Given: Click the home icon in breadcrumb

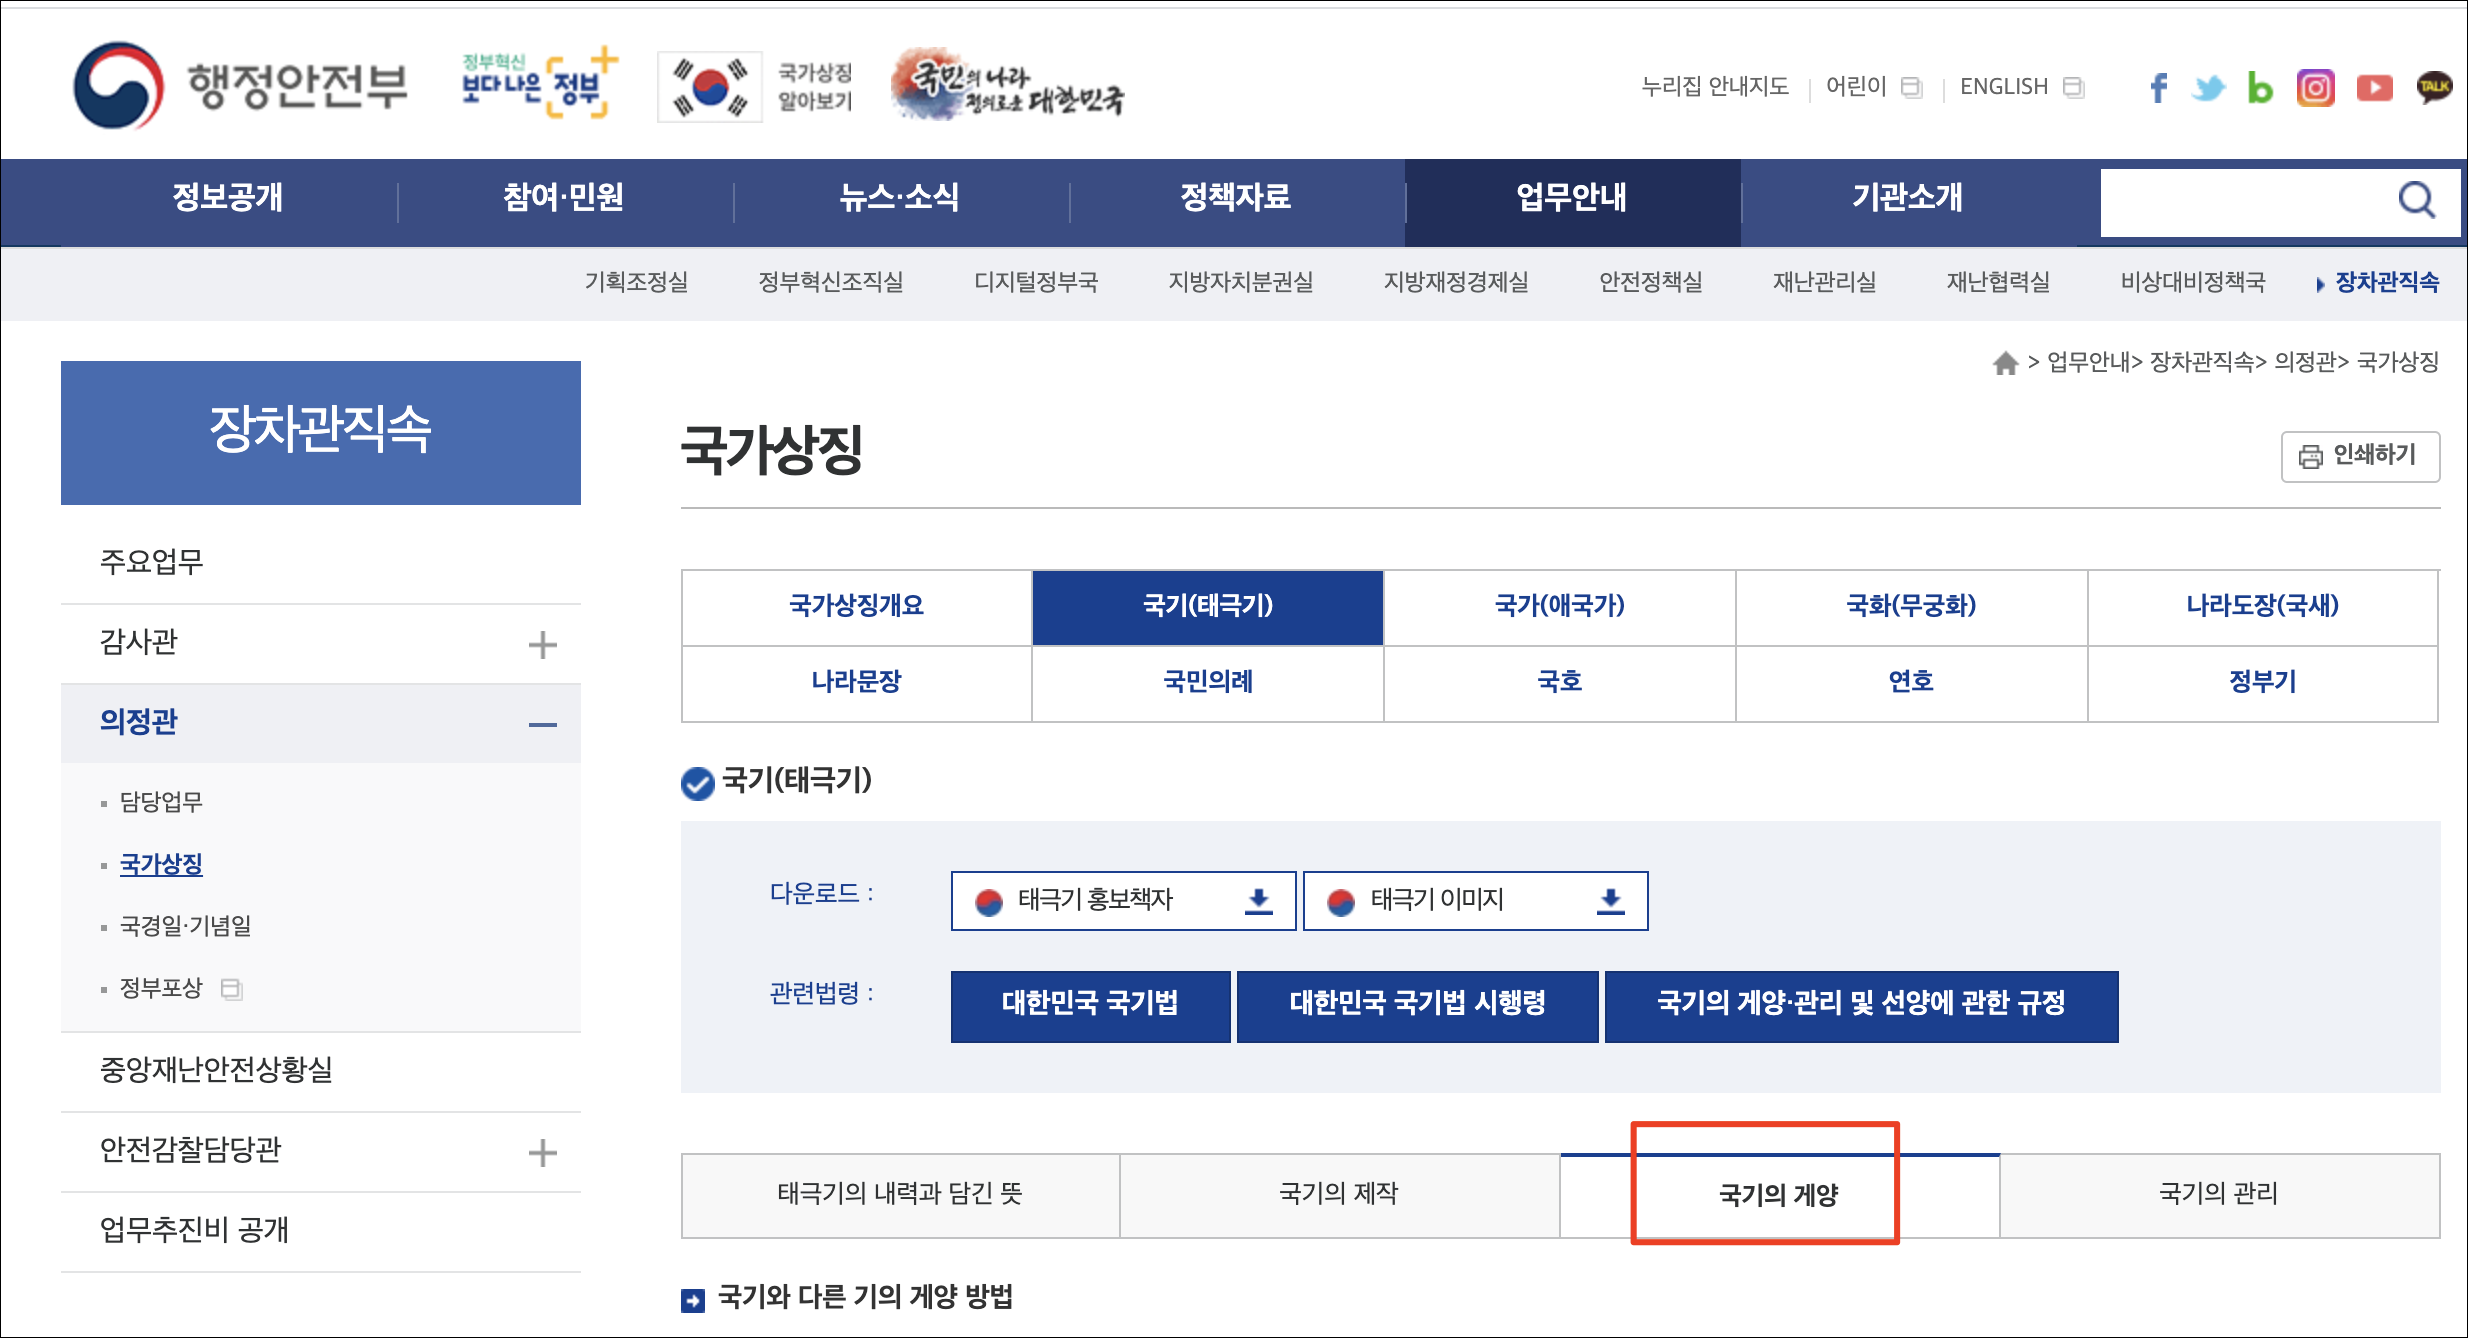Looking at the screenshot, I should 2005,363.
